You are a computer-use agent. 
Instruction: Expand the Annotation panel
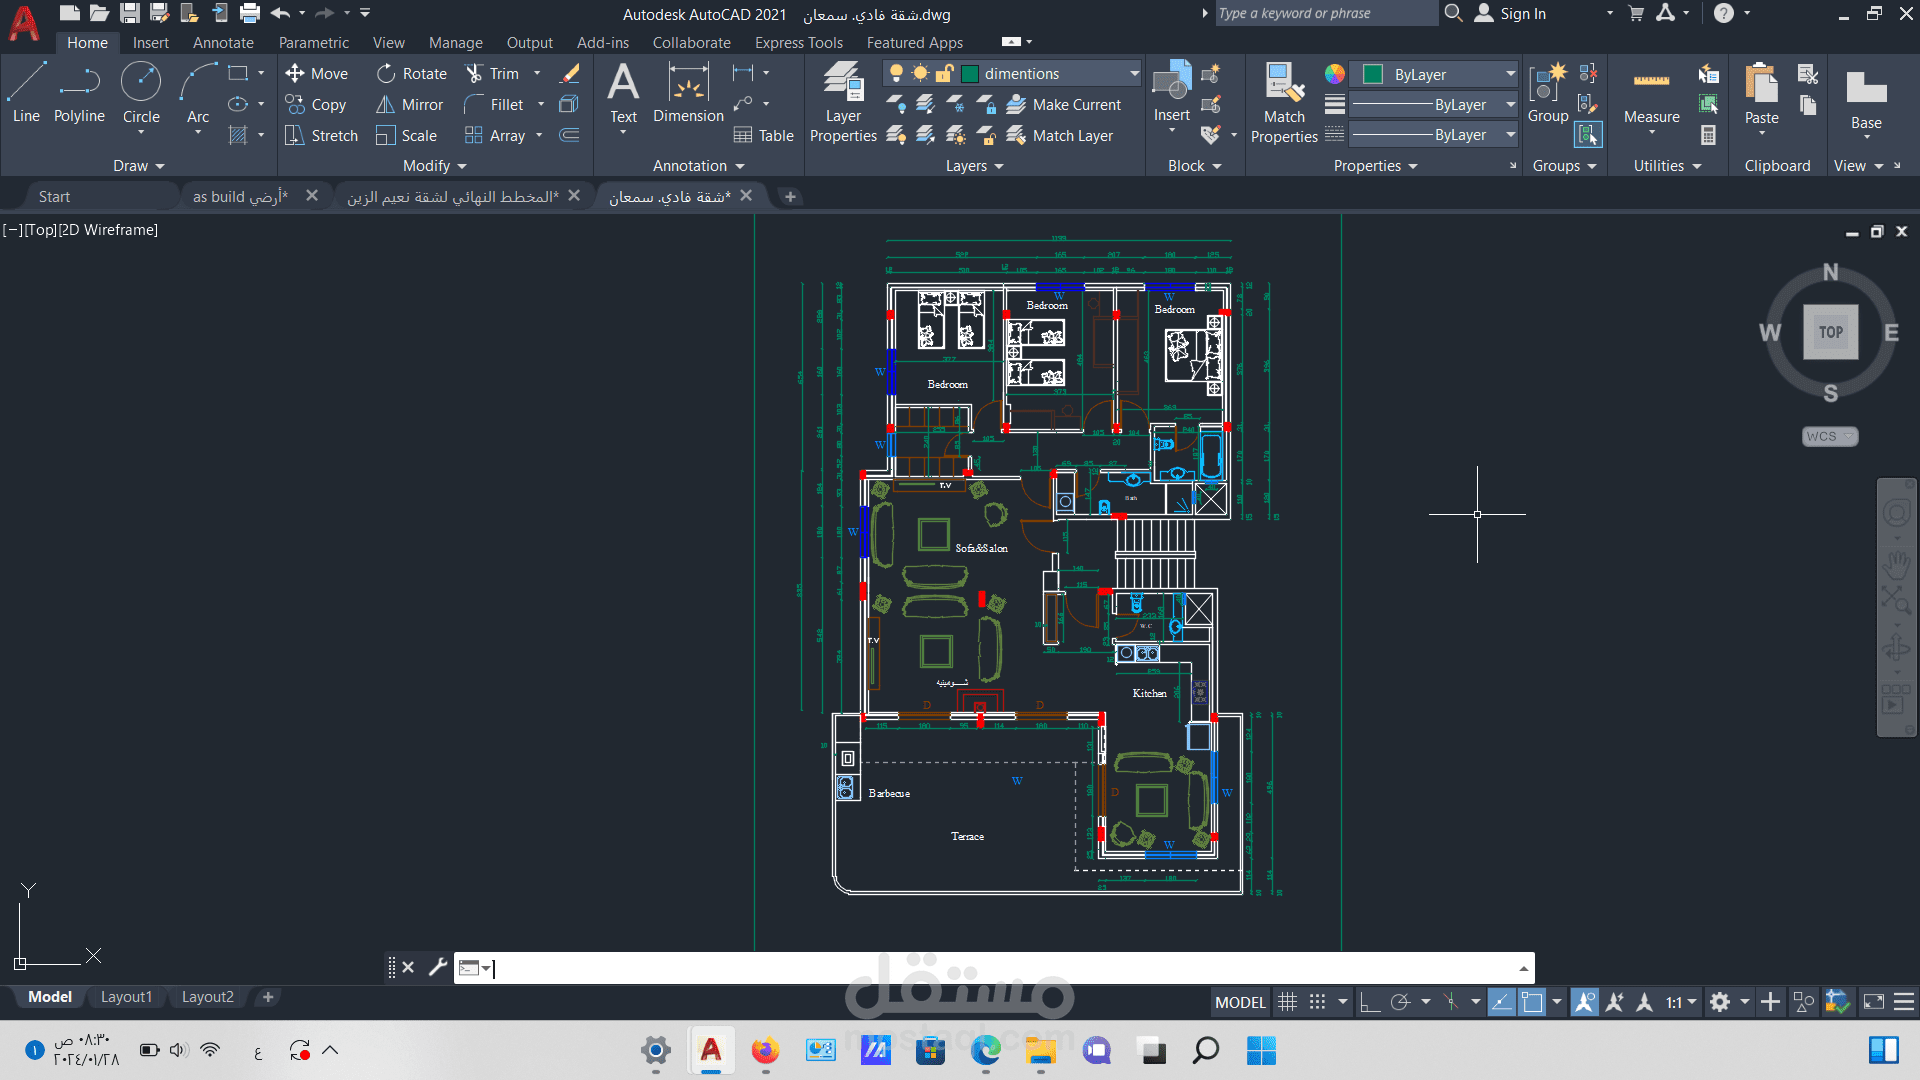click(699, 166)
